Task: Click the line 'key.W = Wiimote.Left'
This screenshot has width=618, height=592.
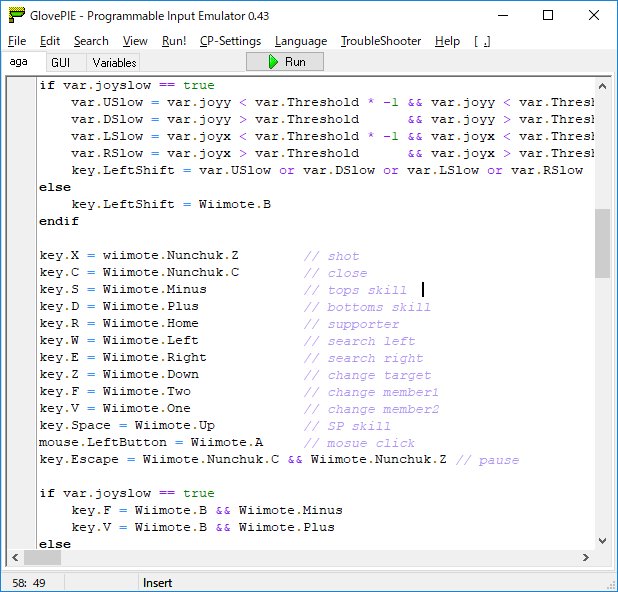Action: [x=119, y=340]
